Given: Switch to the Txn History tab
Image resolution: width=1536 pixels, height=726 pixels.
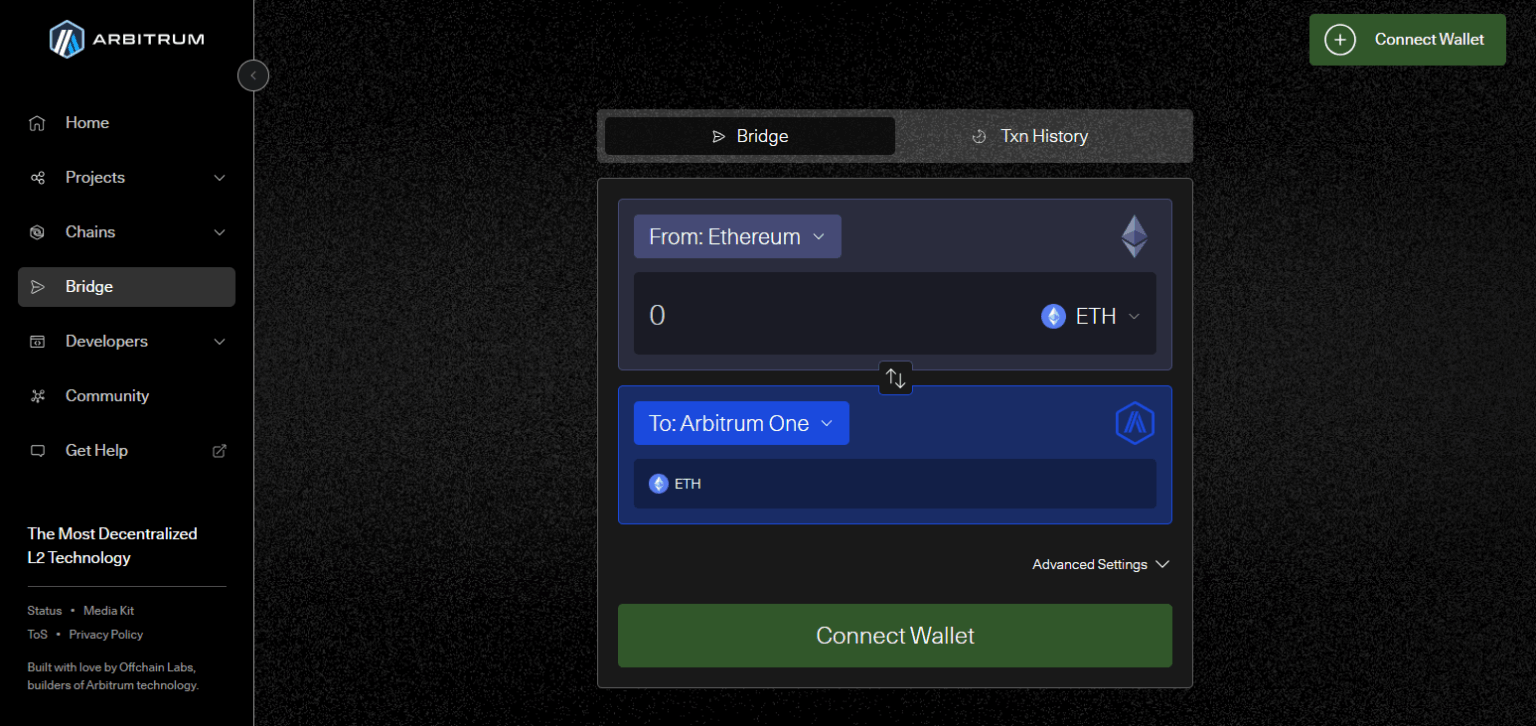Looking at the screenshot, I should (x=1030, y=135).
